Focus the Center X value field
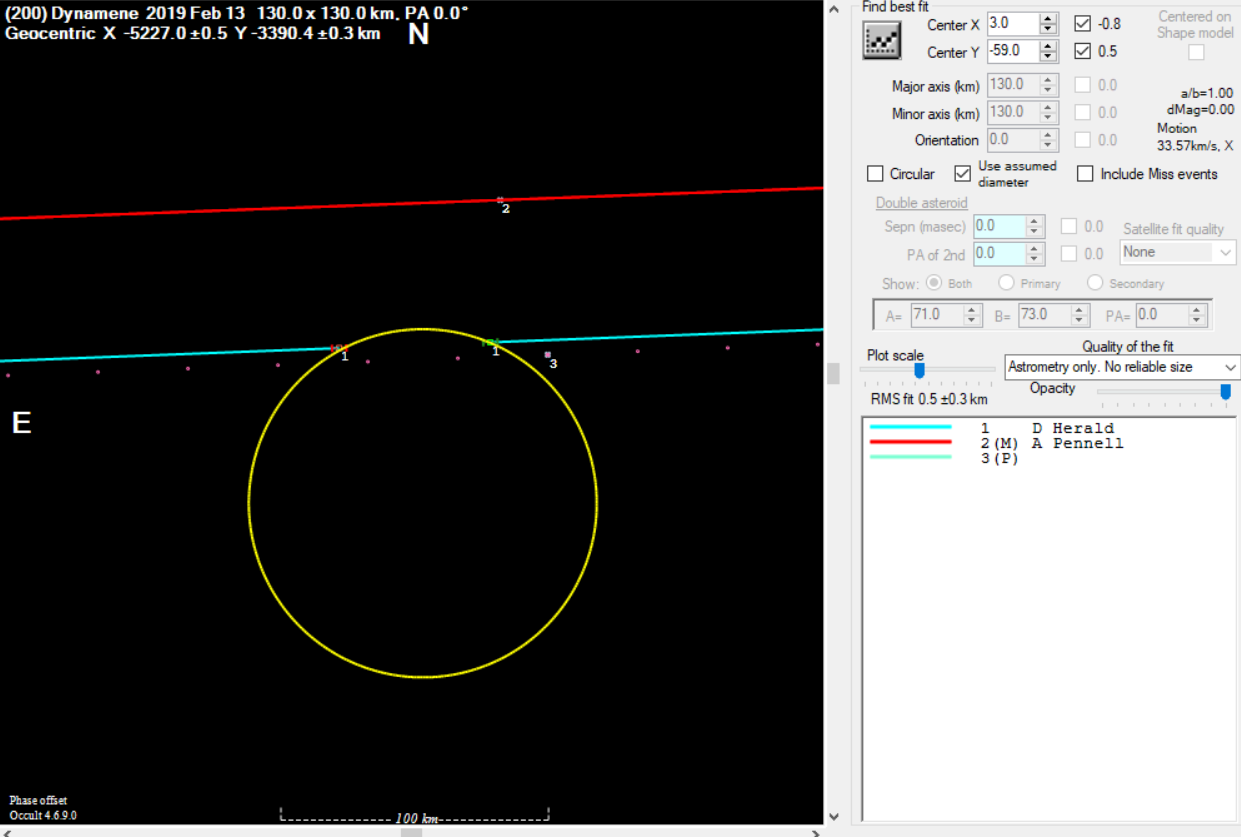1241x837 pixels. tap(1012, 24)
